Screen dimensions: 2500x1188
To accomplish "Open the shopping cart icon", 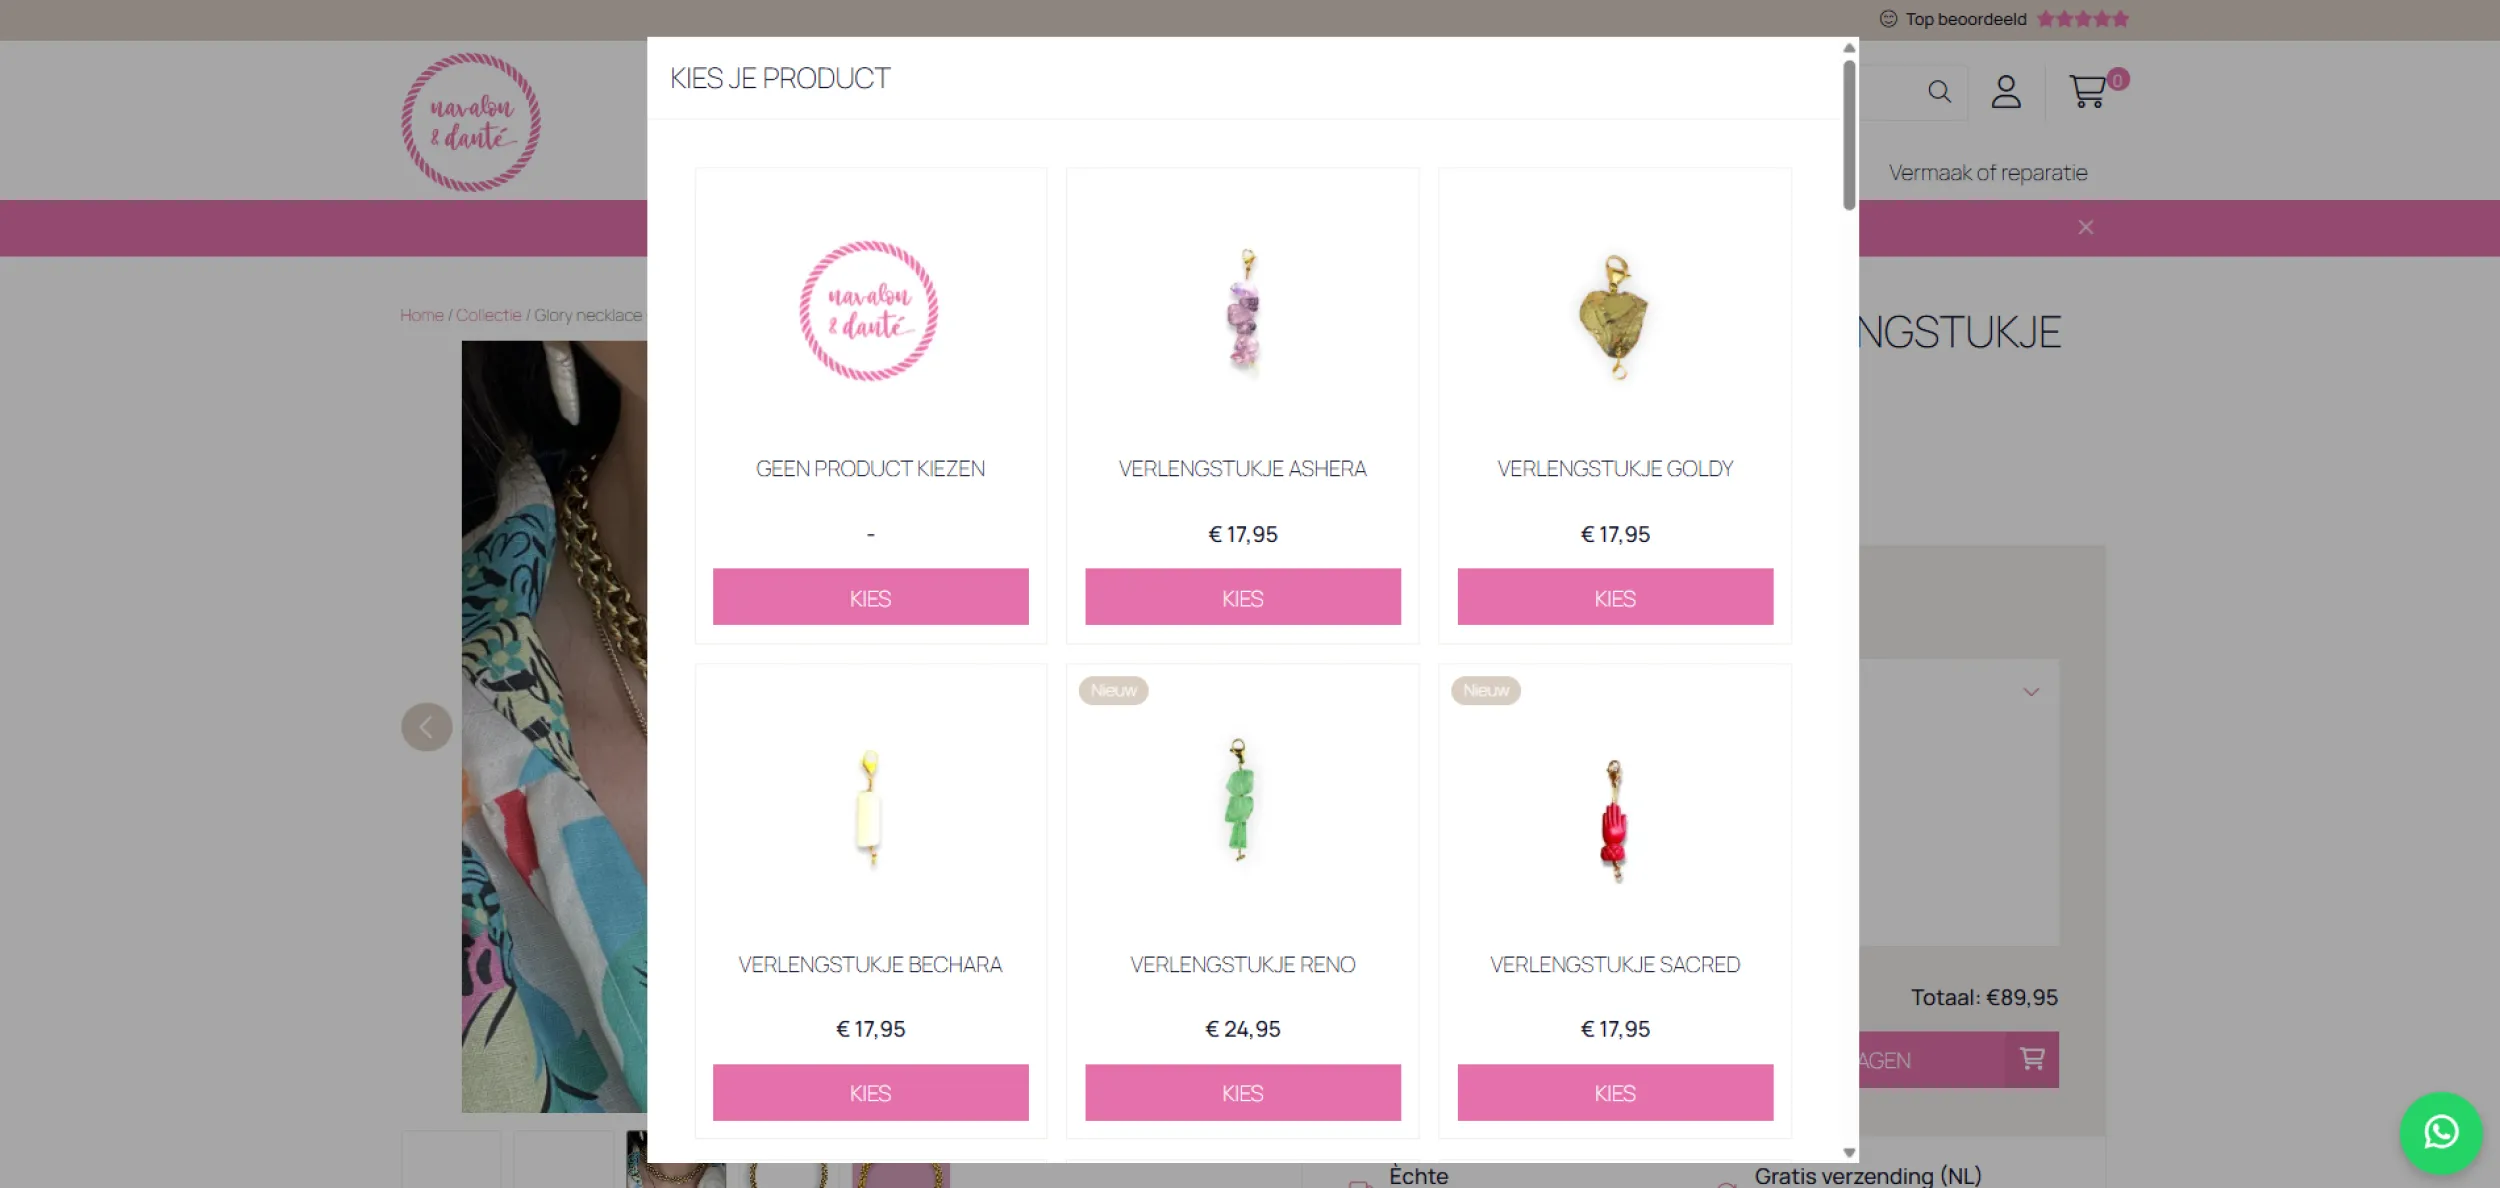I will [x=2088, y=92].
